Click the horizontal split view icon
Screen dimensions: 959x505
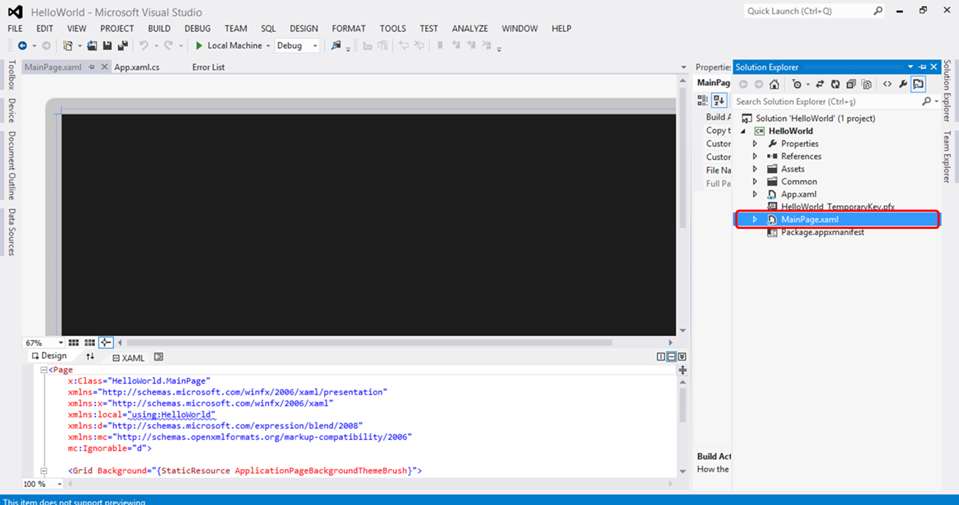(x=671, y=357)
